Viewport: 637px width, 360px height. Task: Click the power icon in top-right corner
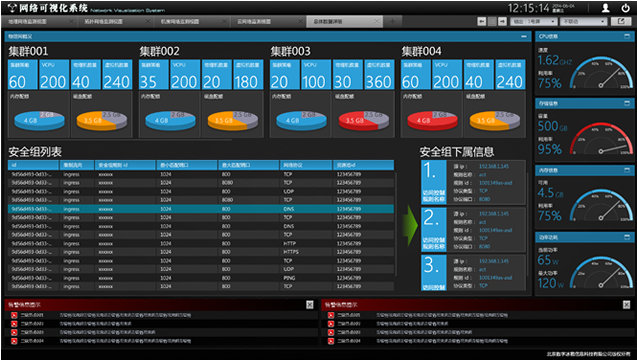click(x=625, y=8)
